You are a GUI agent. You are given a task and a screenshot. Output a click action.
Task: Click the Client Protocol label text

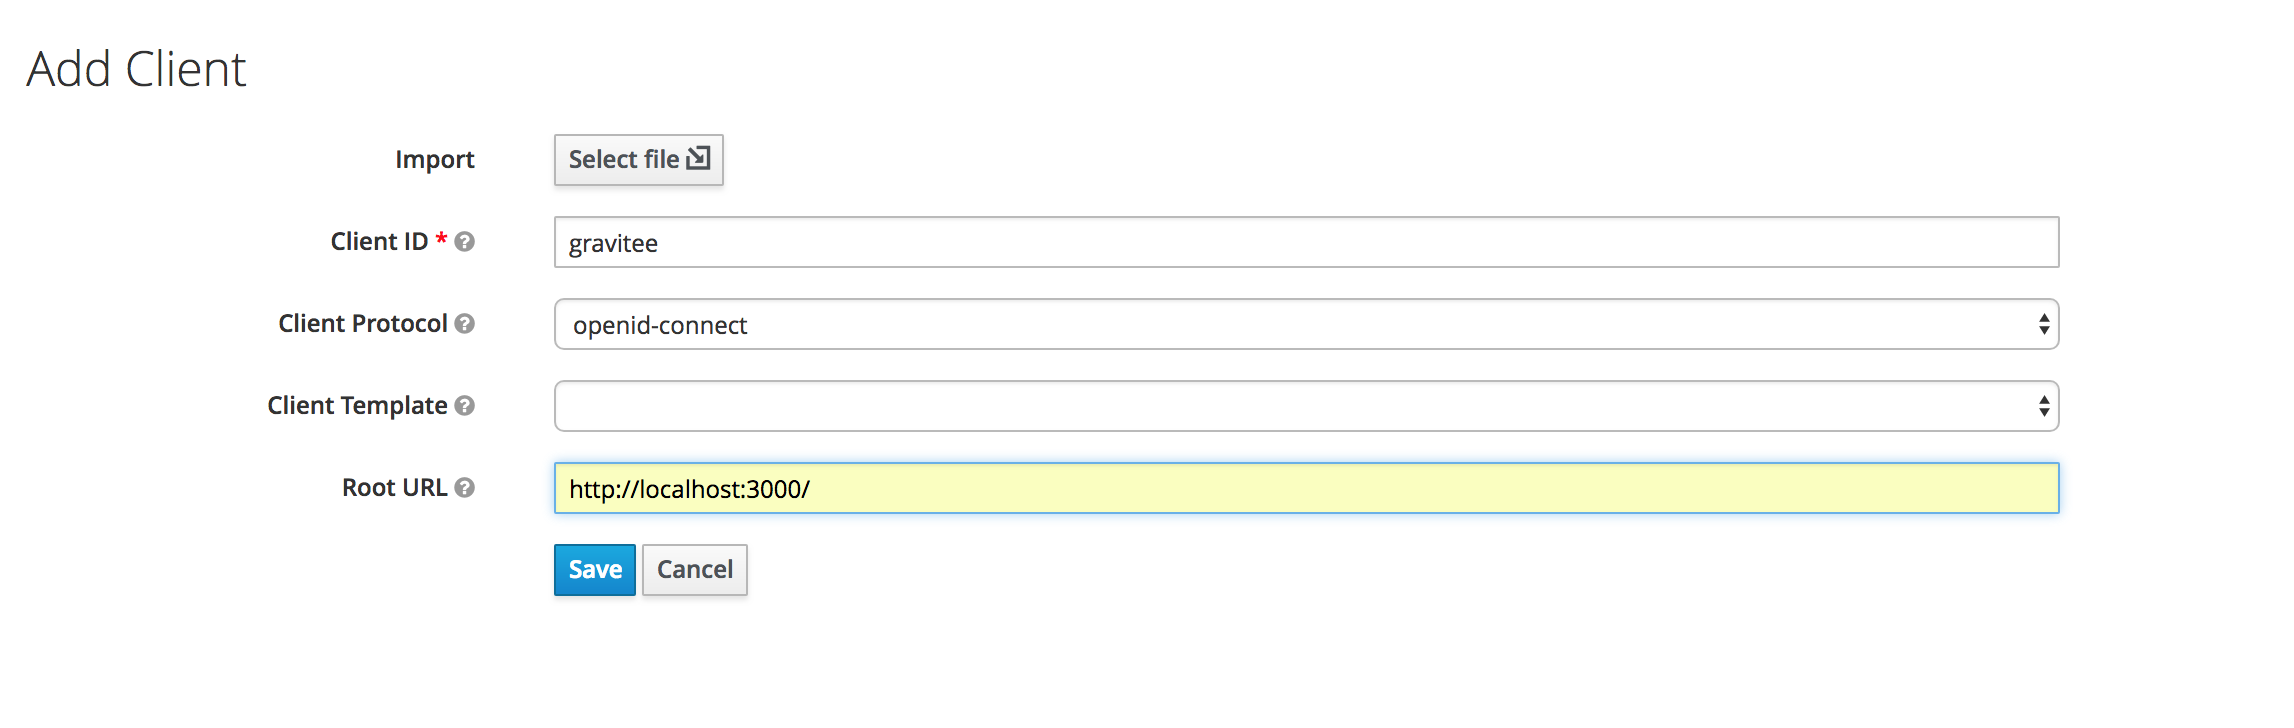pos(362,324)
